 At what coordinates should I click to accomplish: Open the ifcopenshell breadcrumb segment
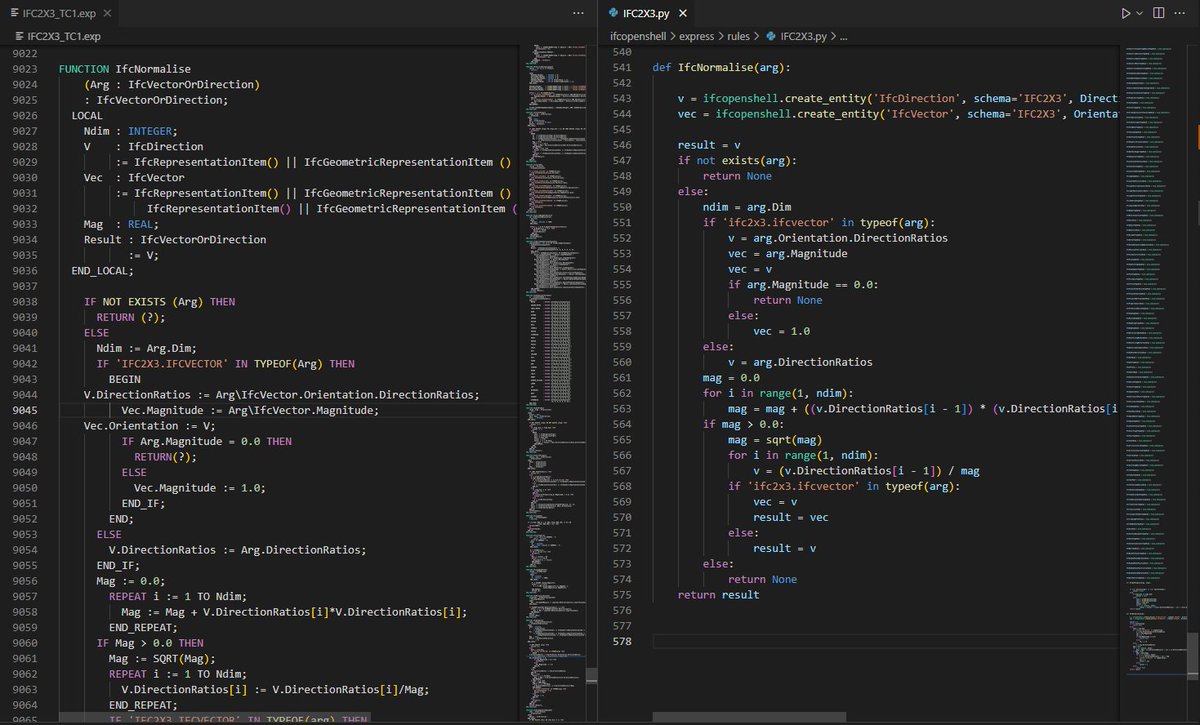tap(640, 36)
